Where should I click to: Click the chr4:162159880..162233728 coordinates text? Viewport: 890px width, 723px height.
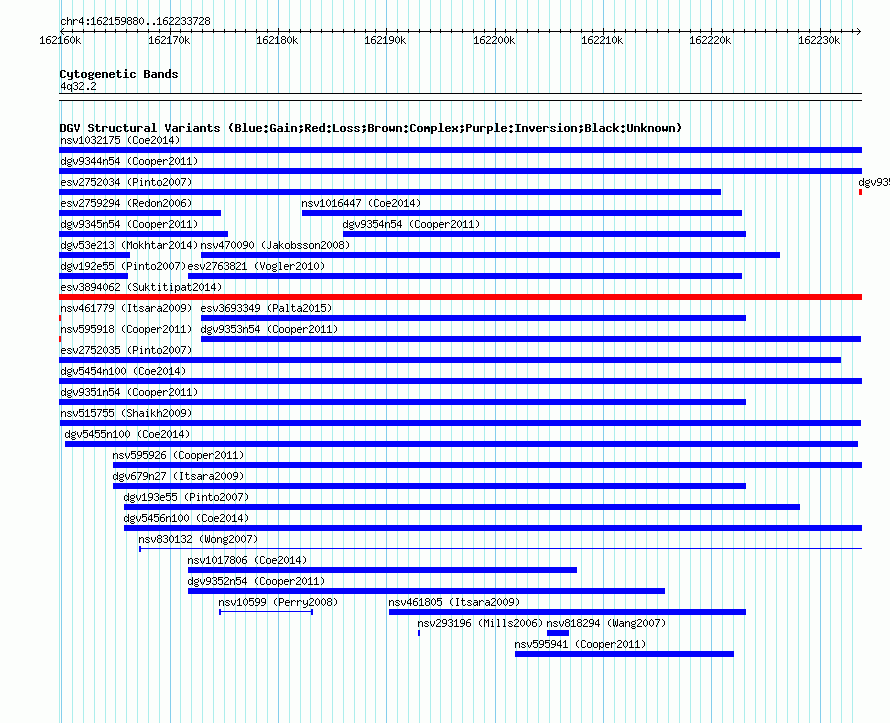135,21
